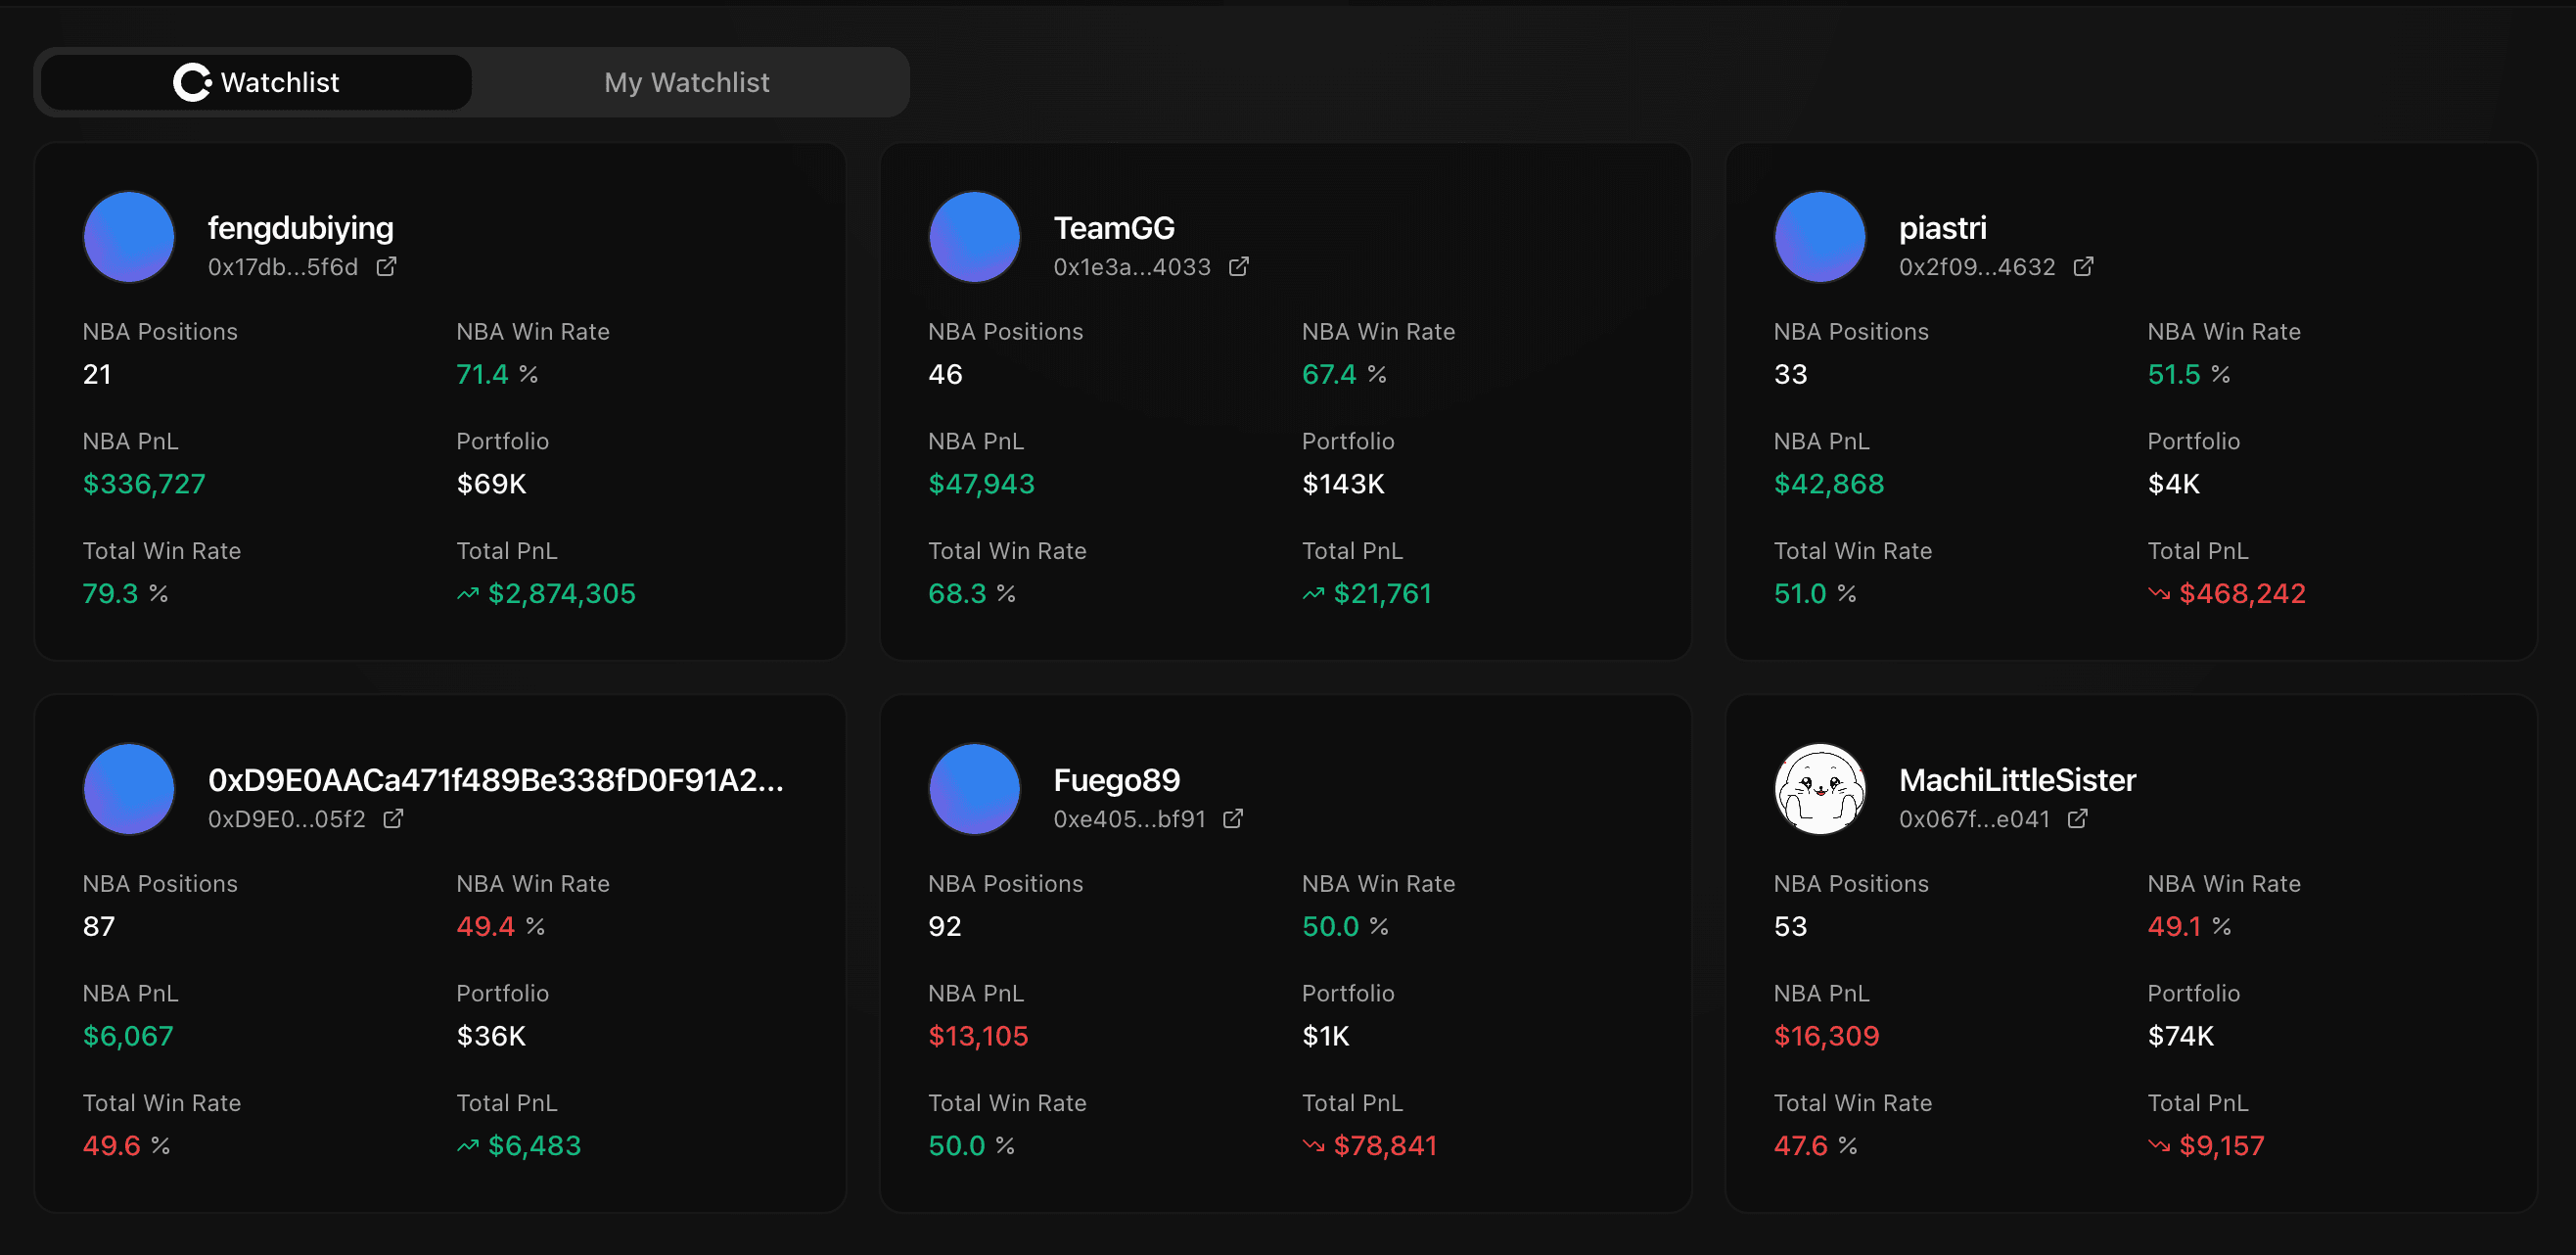This screenshot has width=2576, height=1255.
Task: Click the downward trend arrow beside $468,242
Action: (x=2158, y=593)
